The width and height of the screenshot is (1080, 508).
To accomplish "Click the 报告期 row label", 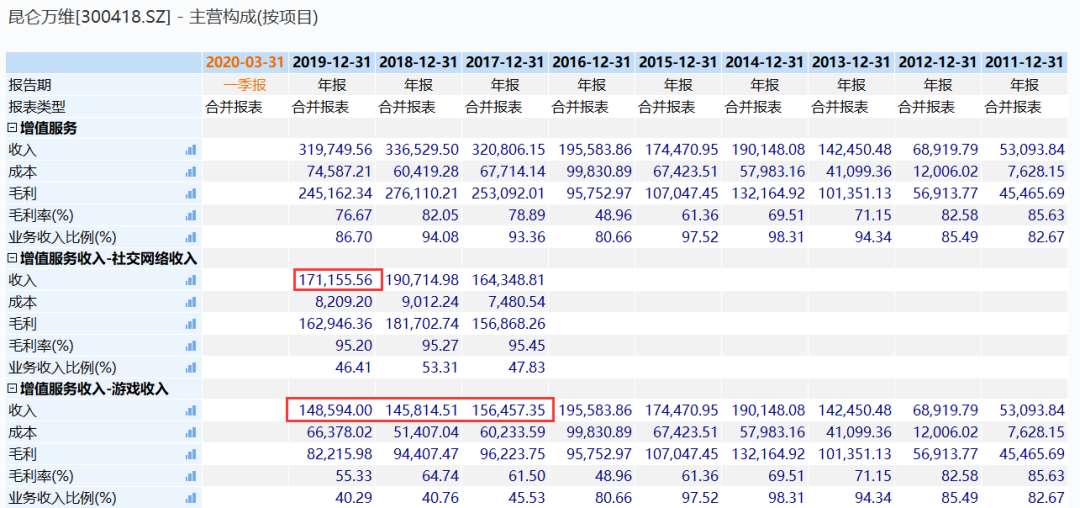I will pyautogui.click(x=30, y=85).
